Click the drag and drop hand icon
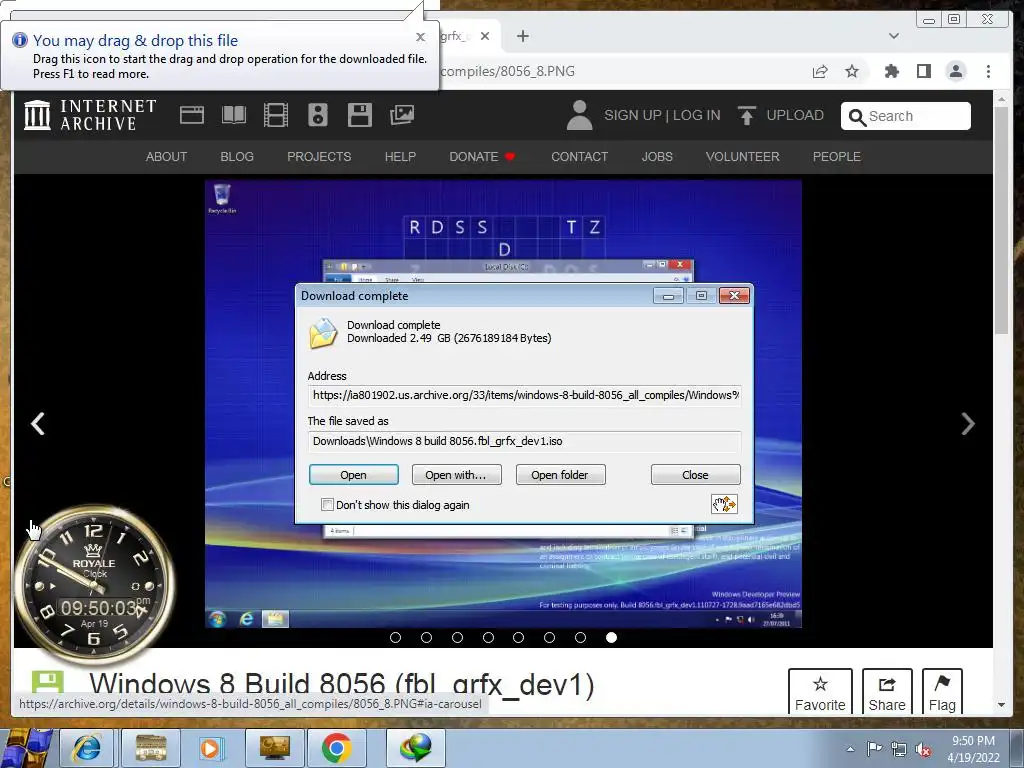The width and height of the screenshot is (1024, 768). click(724, 504)
